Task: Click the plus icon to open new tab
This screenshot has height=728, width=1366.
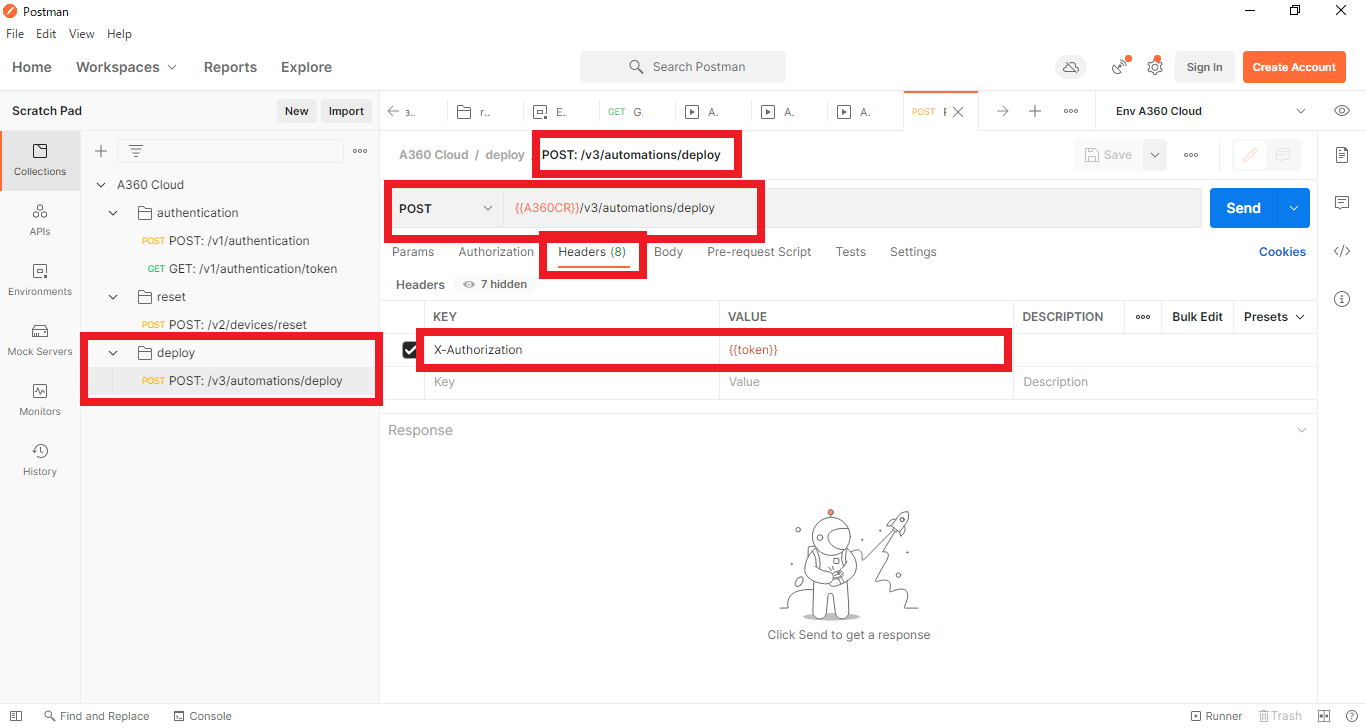Action: pos(1035,111)
